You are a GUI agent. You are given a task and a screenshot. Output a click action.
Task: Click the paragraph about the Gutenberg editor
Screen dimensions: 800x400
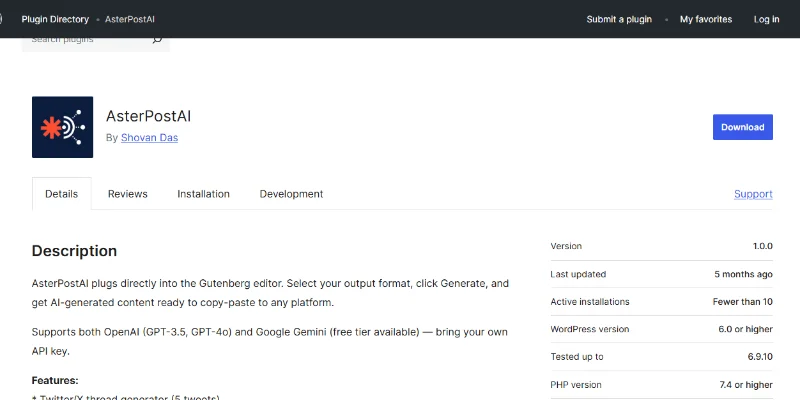pyautogui.click(x=270, y=293)
